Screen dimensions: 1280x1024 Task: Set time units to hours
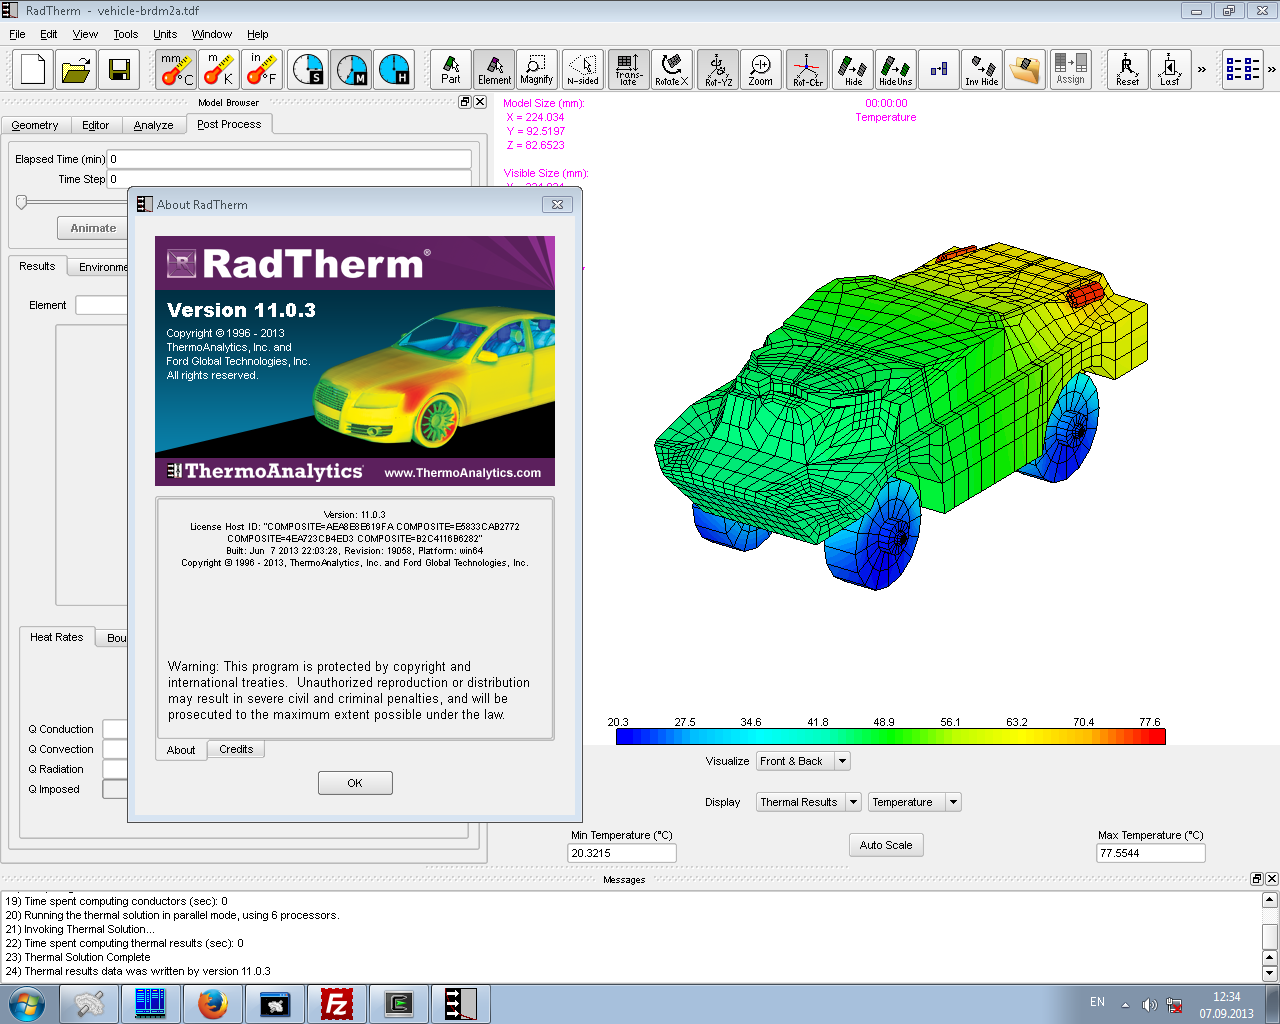[x=394, y=70]
